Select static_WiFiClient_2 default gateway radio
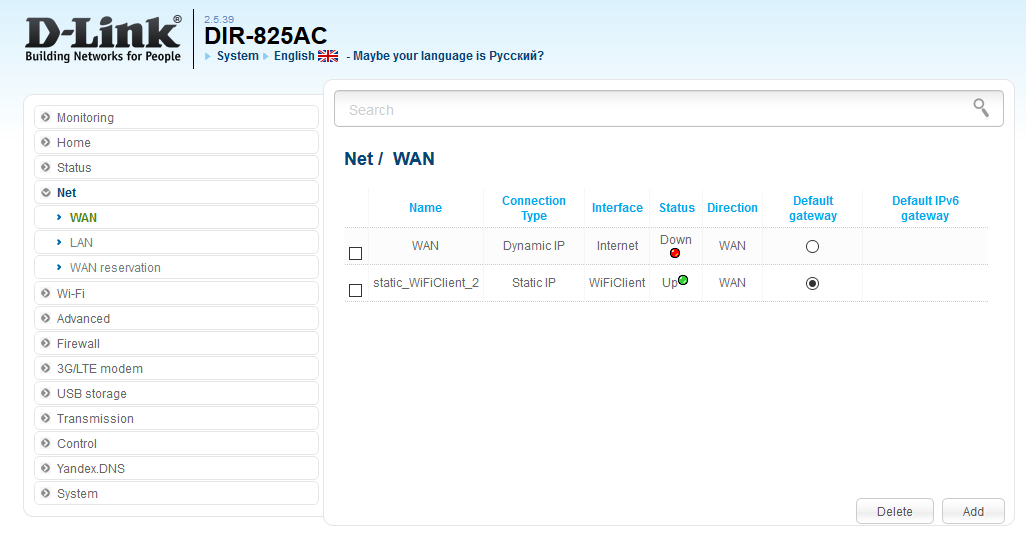The image size is (1026, 551). [812, 283]
